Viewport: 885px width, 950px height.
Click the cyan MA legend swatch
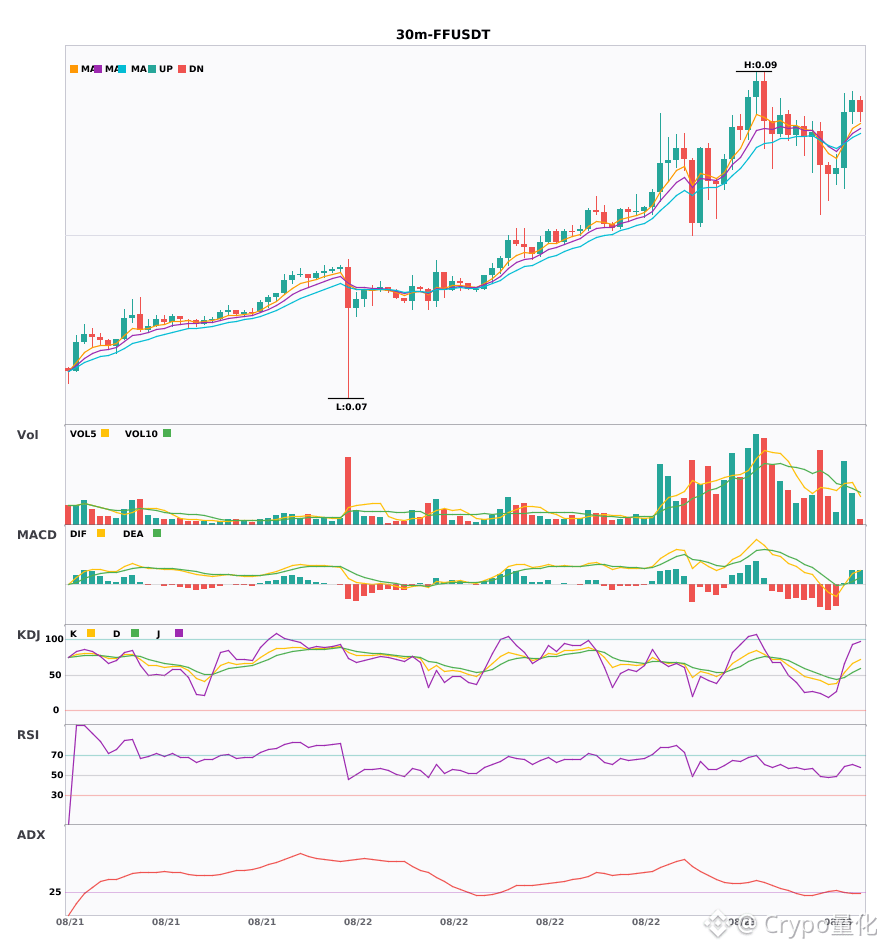click(x=122, y=69)
